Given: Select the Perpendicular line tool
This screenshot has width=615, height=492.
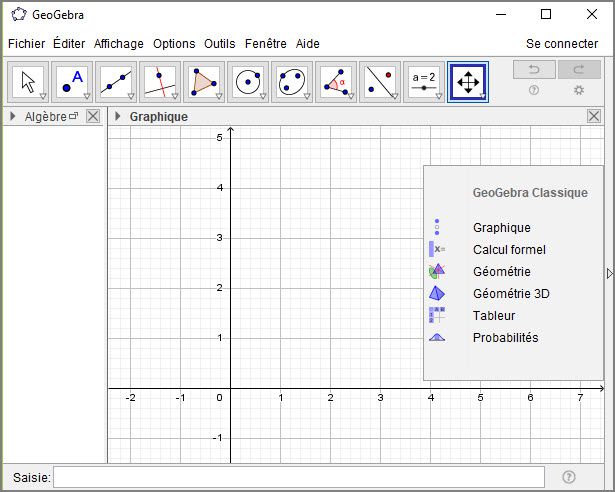Looking at the screenshot, I should [160, 82].
